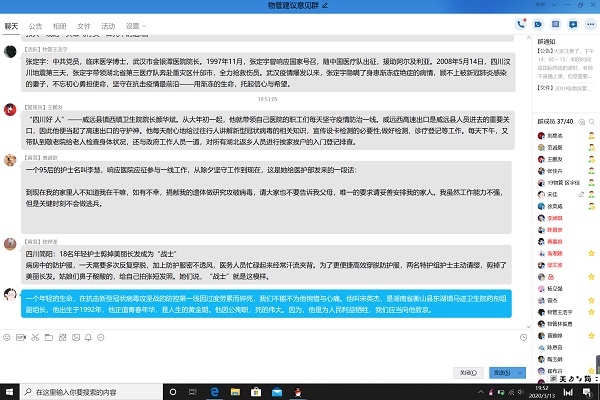Select member 宋佳 in member list
This screenshot has width=600, height=400.
click(552, 194)
